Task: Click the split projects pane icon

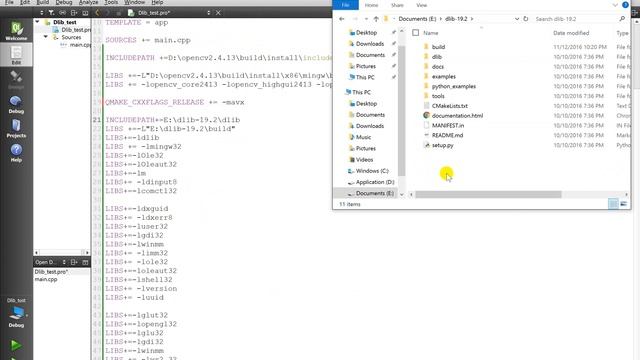Action: click(74, 13)
